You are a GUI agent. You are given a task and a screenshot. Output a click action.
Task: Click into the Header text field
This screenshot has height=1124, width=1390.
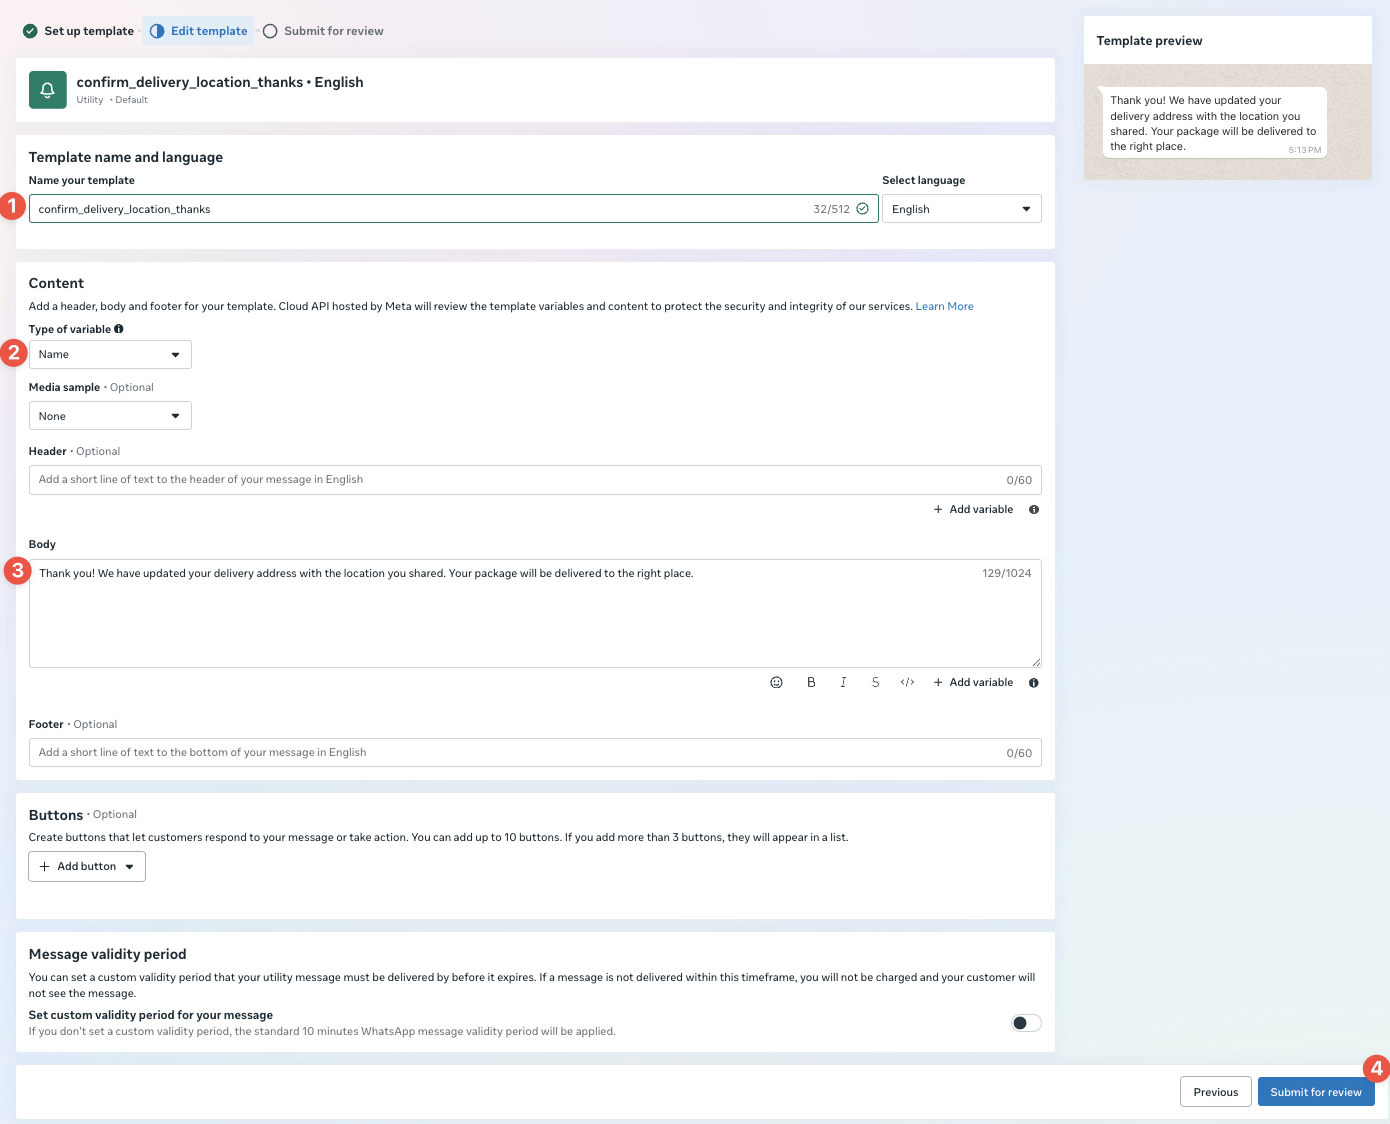(535, 480)
